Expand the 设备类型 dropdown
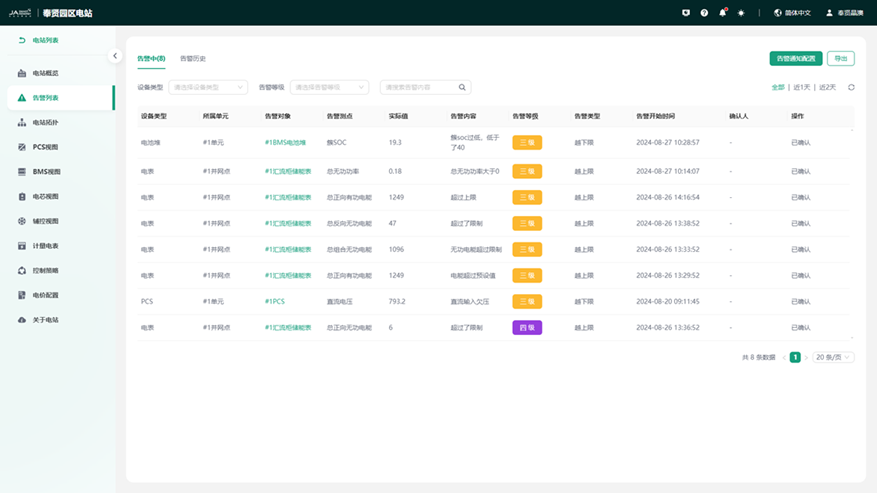The width and height of the screenshot is (877, 493). click(208, 88)
